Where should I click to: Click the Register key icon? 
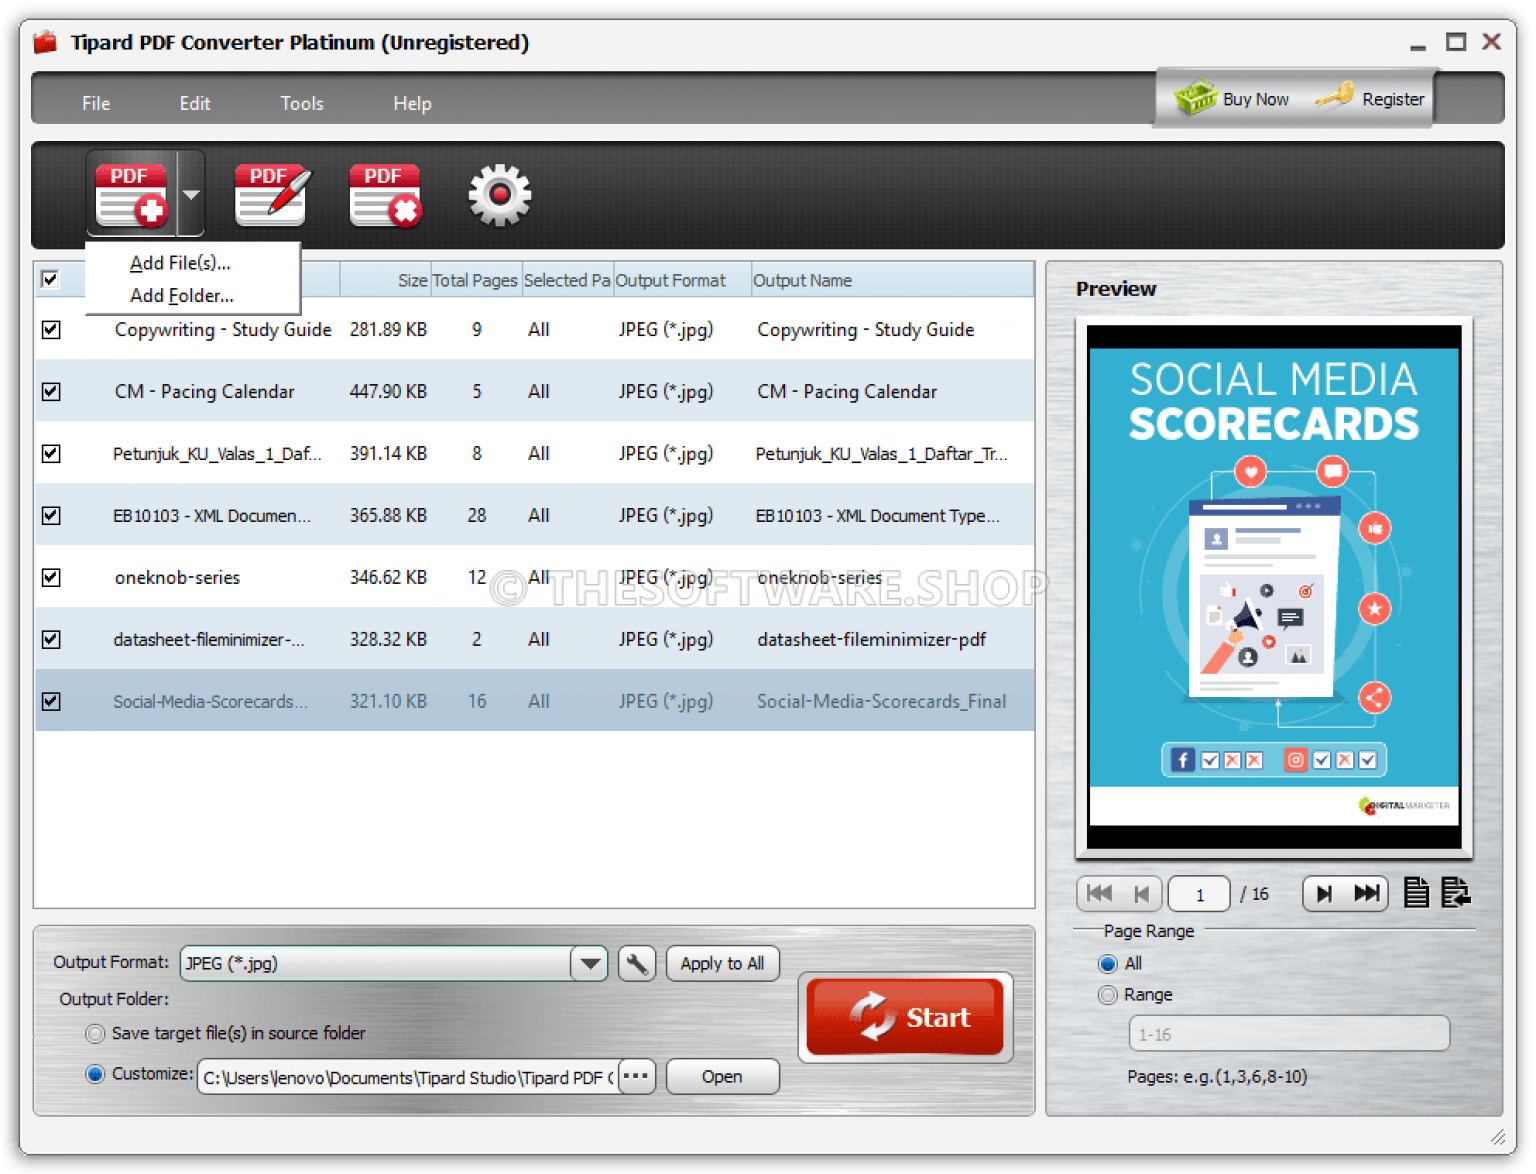[1335, 97]
